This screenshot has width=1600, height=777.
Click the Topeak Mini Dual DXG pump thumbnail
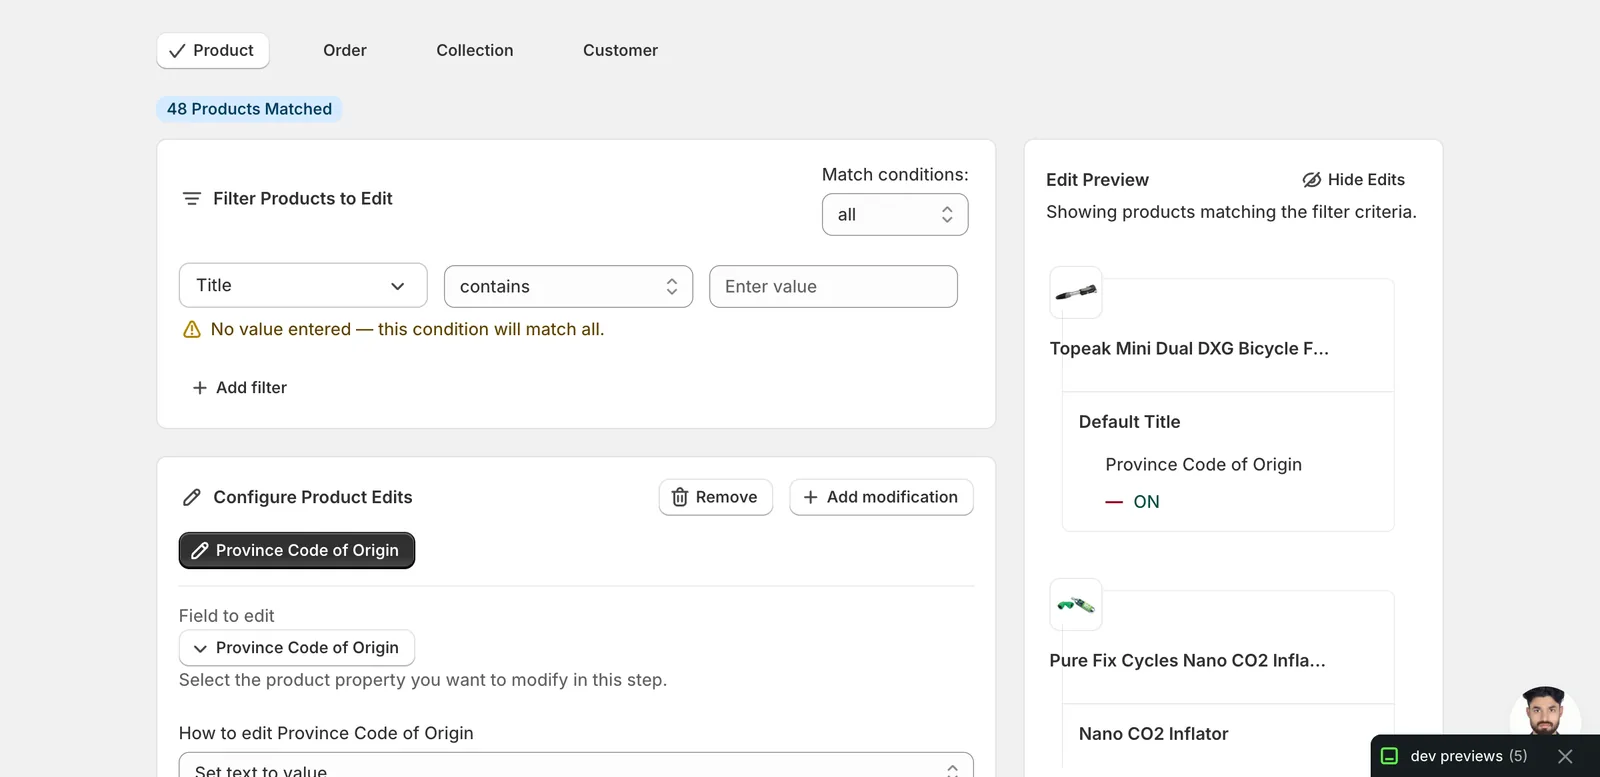[1076, 293]
